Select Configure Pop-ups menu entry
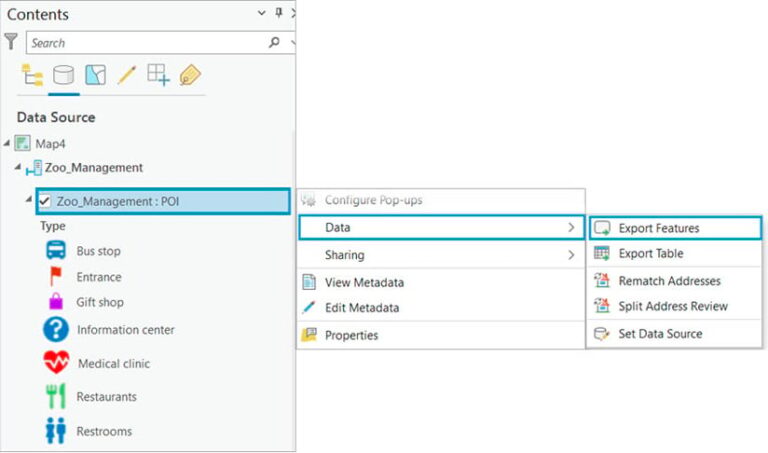The width and height of the screenshot is (768, 453). pos(441,200)
